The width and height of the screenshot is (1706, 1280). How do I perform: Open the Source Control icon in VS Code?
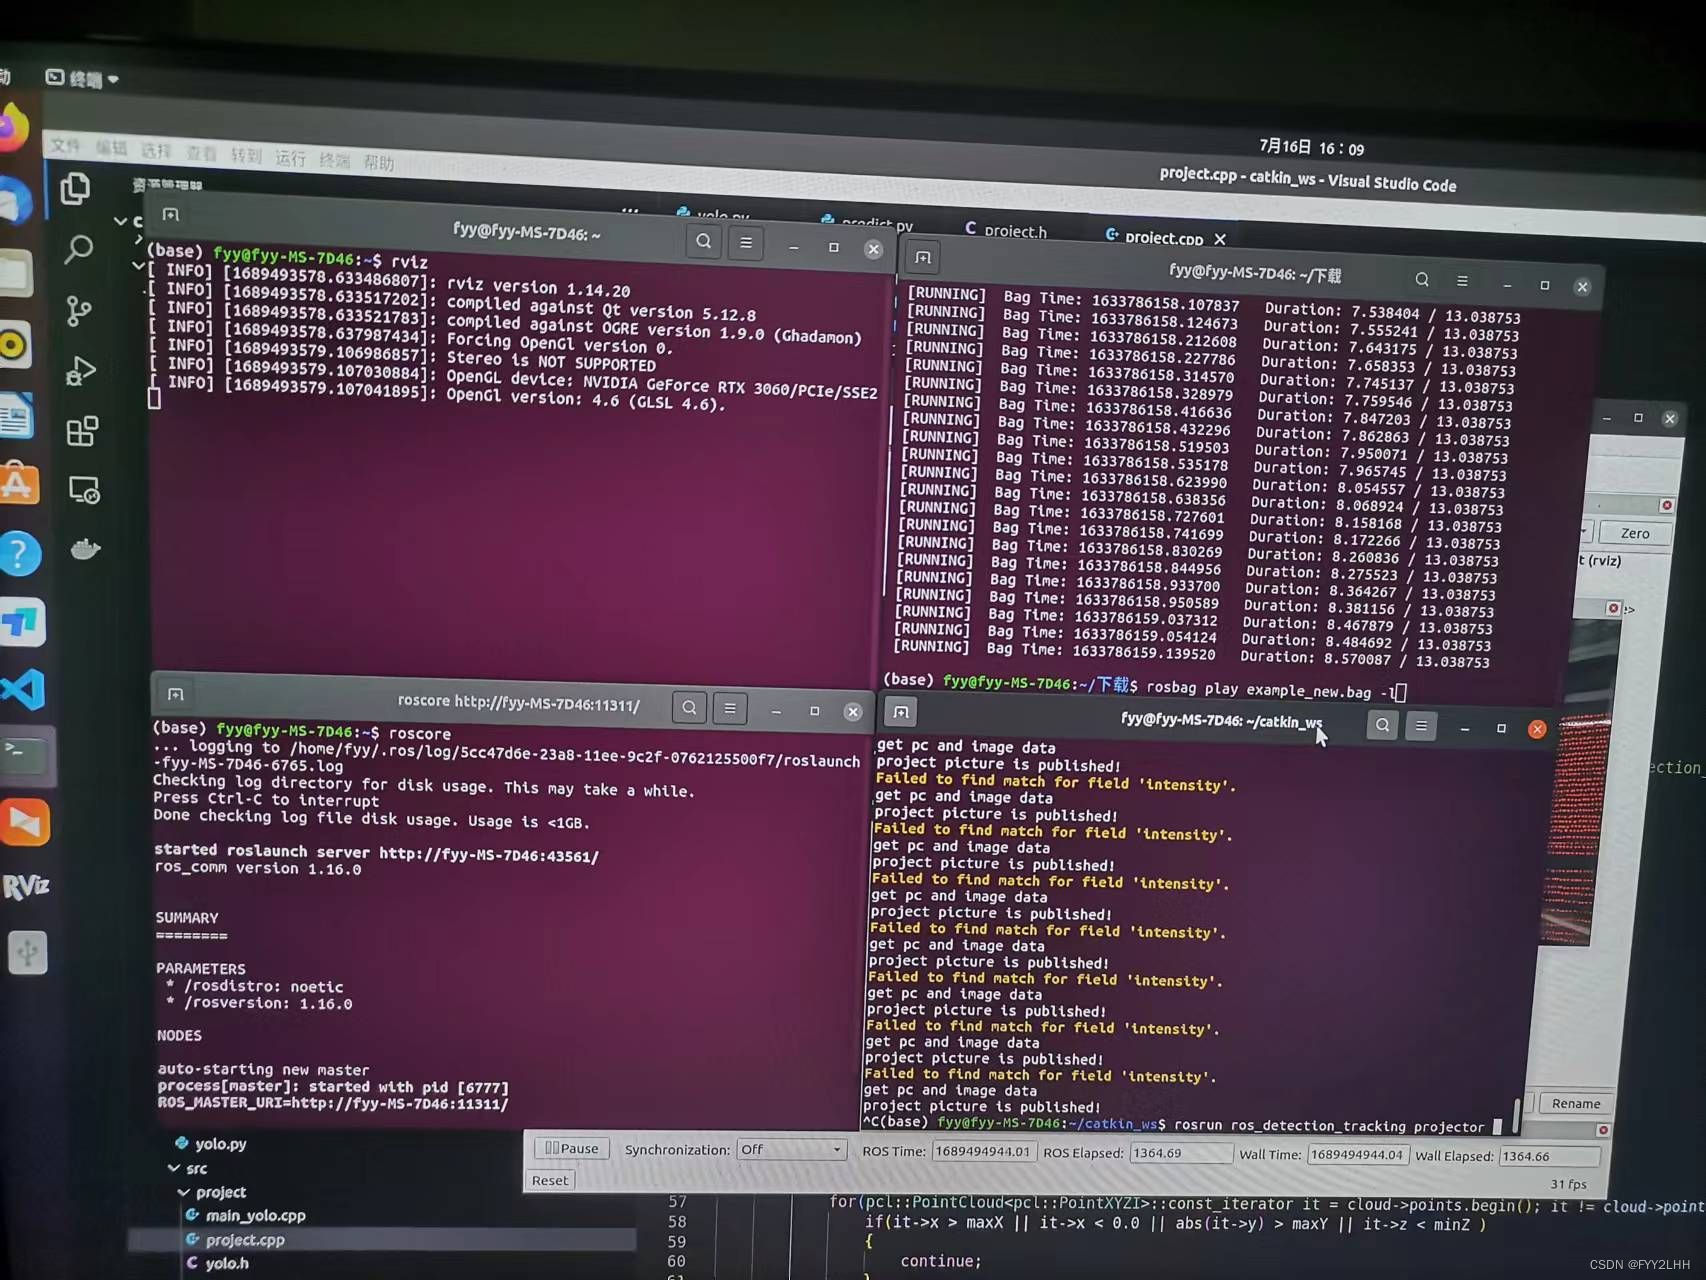point(79,311)
